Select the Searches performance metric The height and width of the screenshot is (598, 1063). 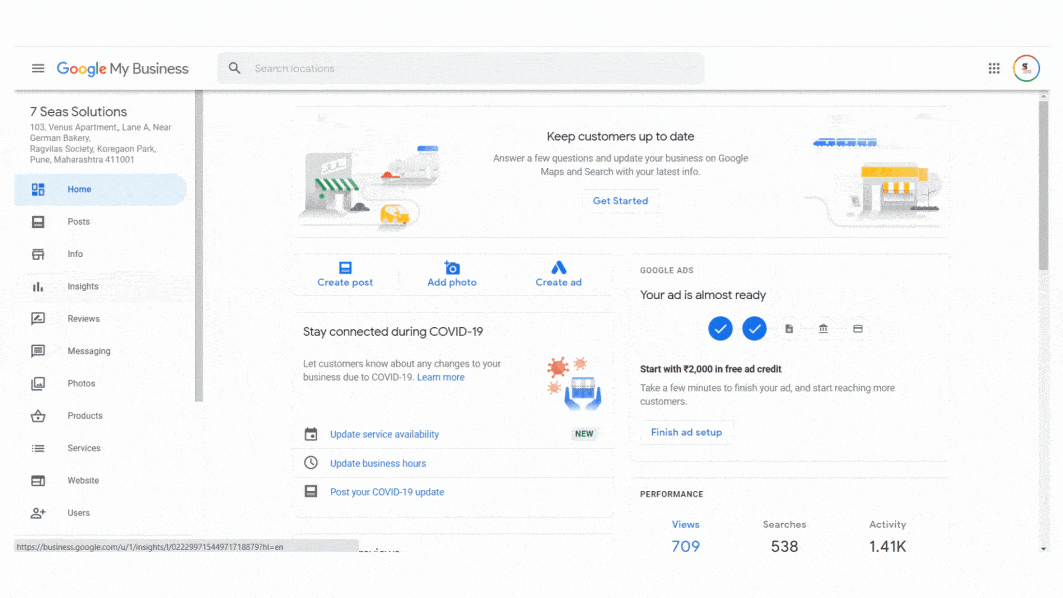tap(784, 536)
